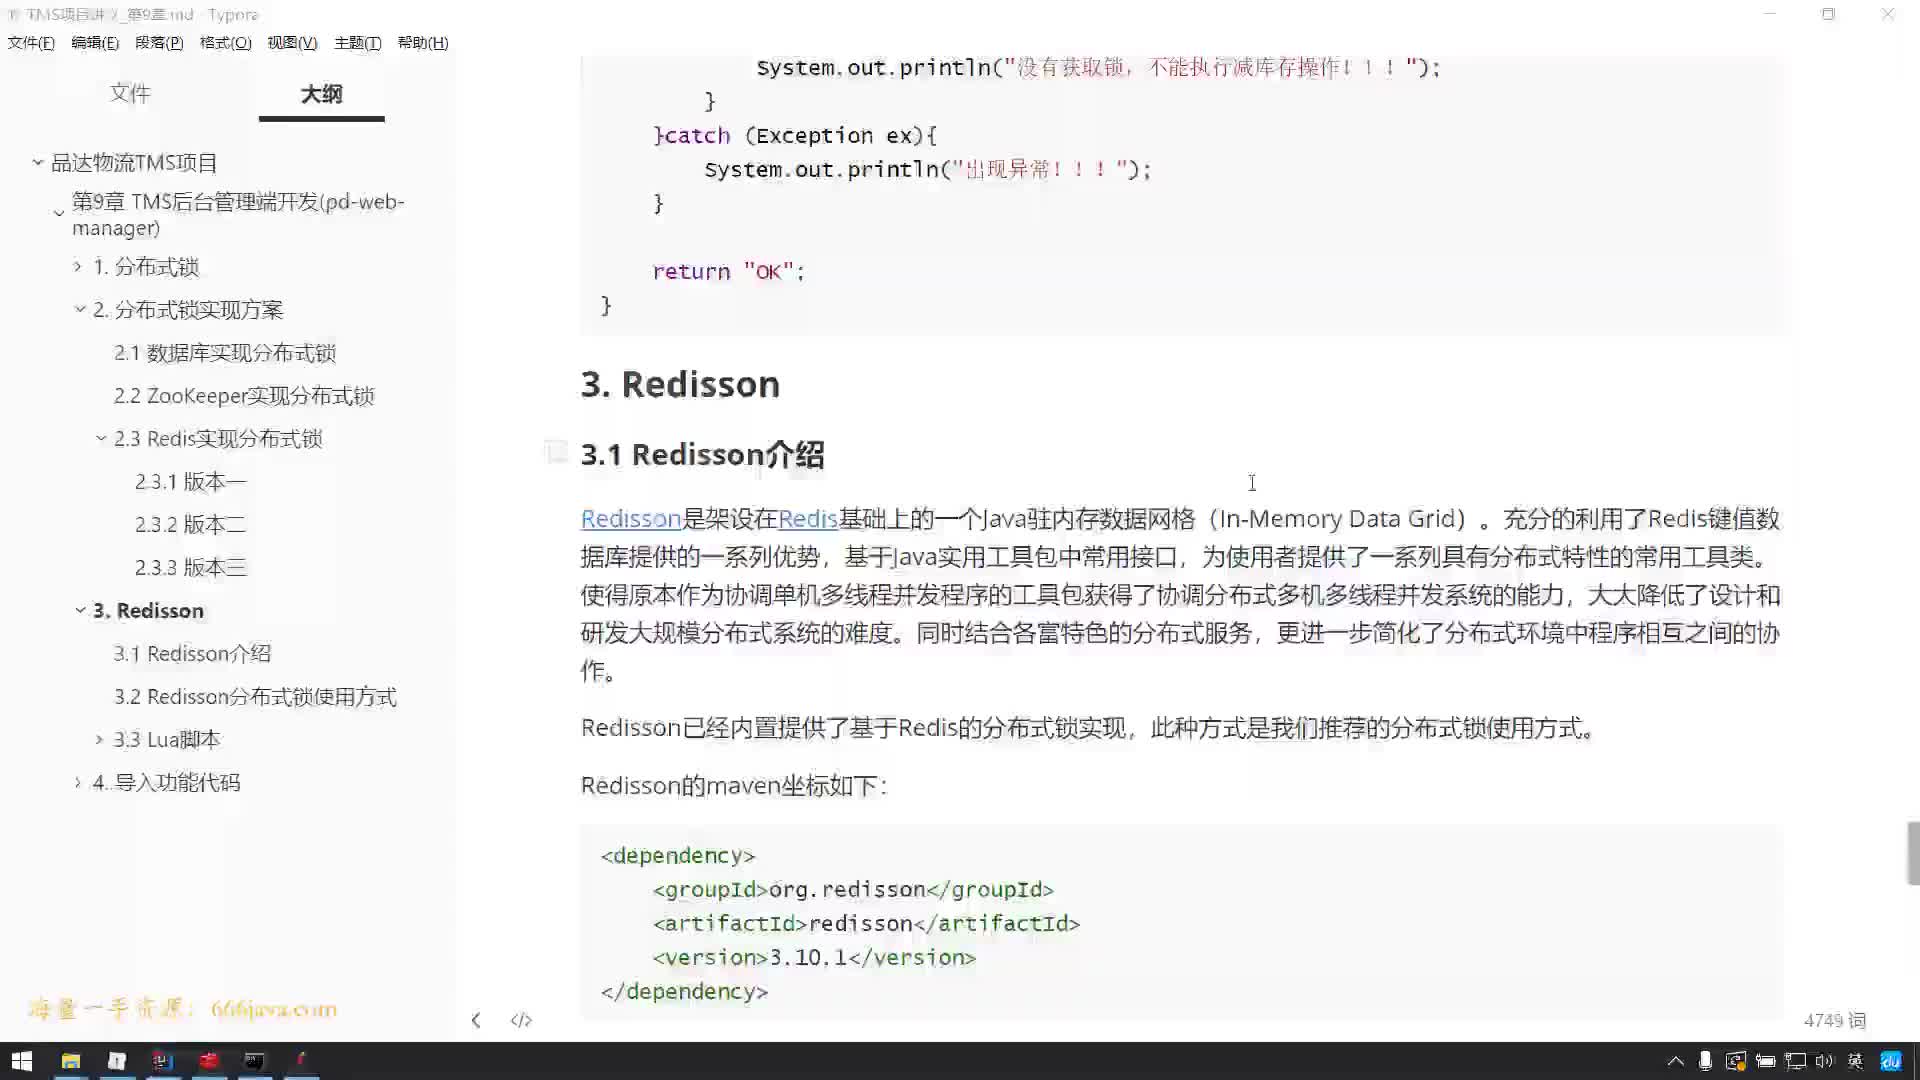Viewport: 1920px width, 1080px height.
Task: Open the 编辑 menu
Action: [95, 42]
